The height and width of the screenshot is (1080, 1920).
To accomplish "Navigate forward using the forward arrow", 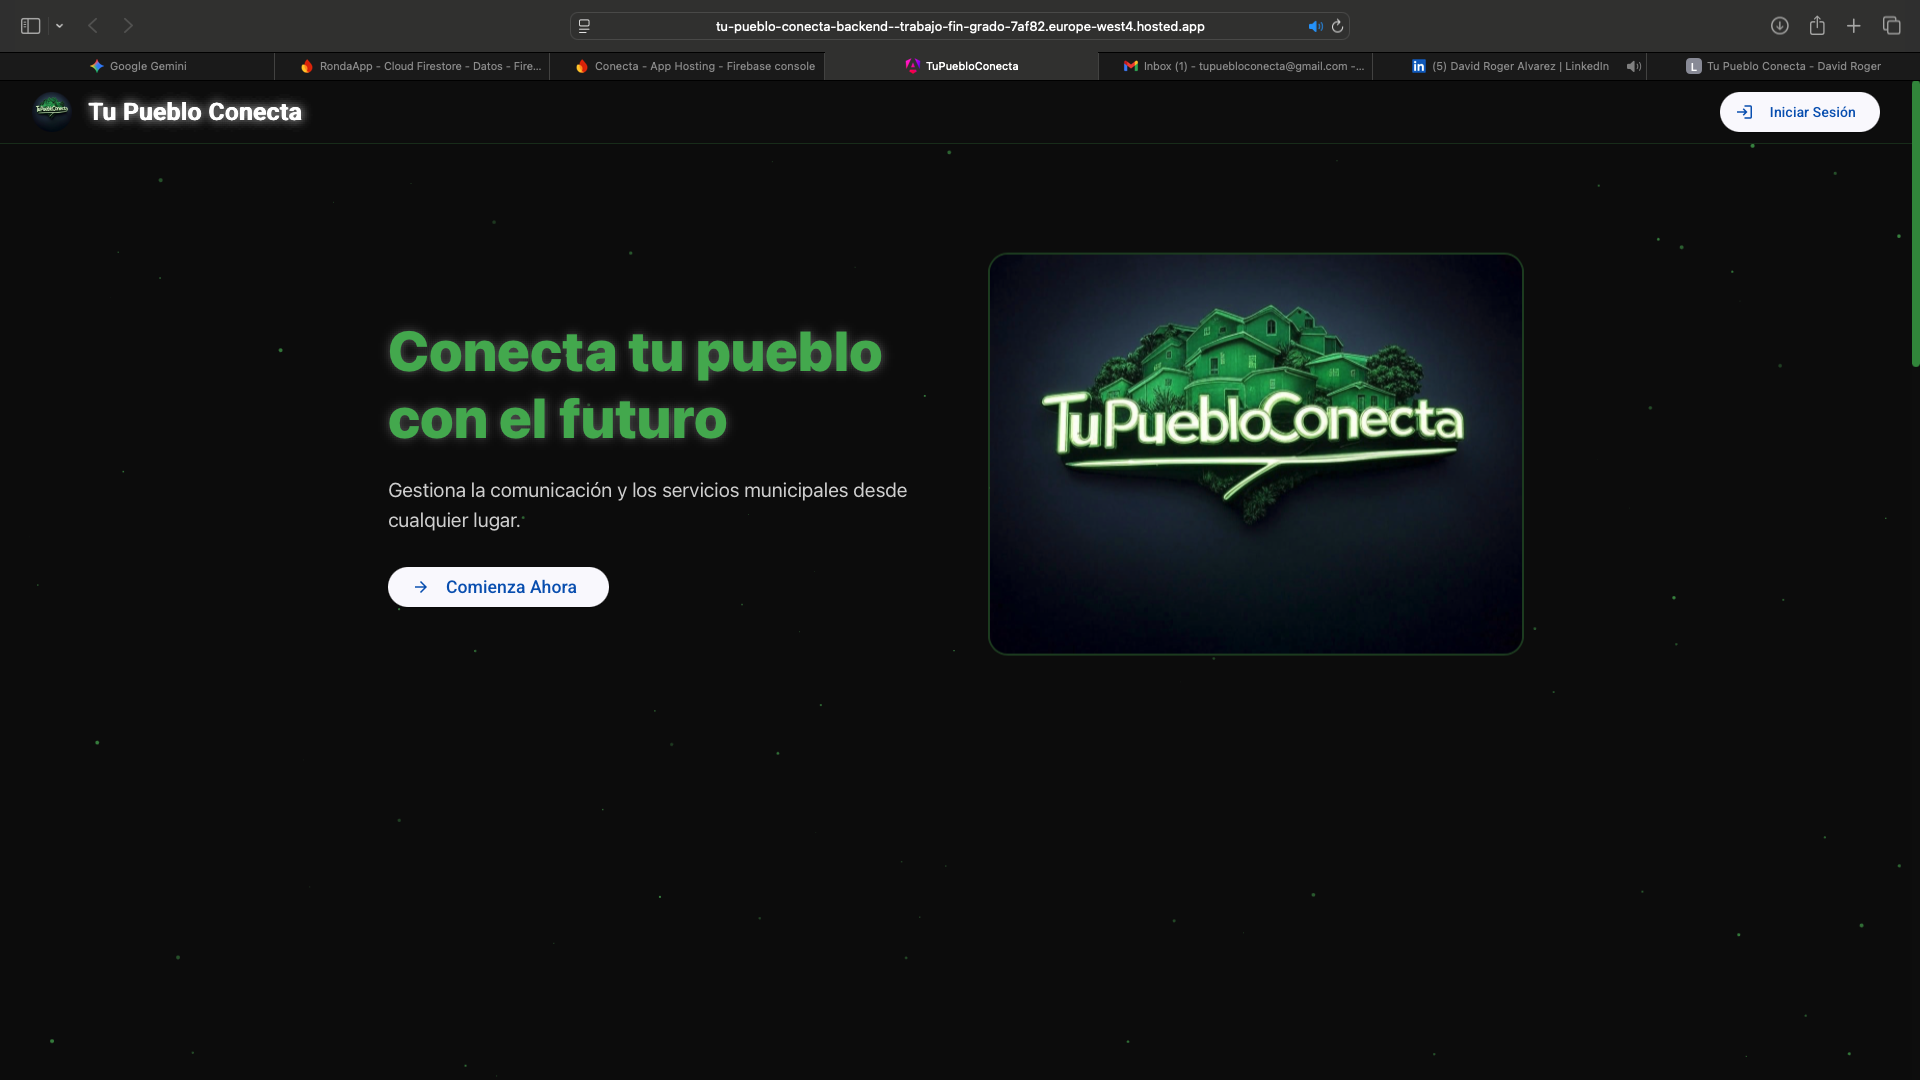I will tap(128, 25).
